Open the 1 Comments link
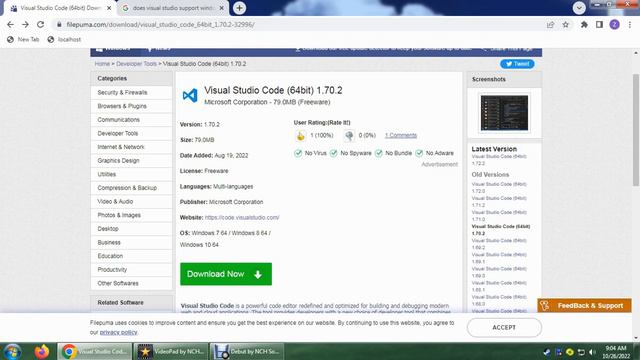 pos(401,136)
